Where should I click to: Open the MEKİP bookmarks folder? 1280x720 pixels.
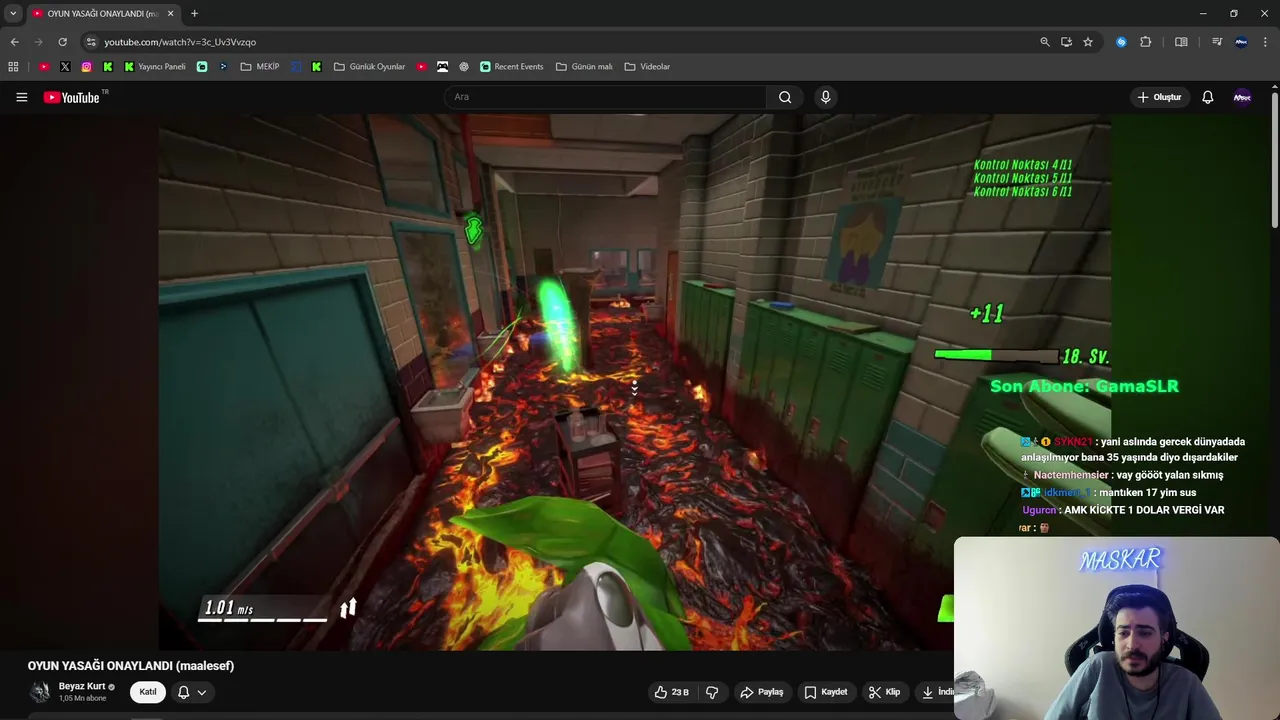click(x=260, y=67)
